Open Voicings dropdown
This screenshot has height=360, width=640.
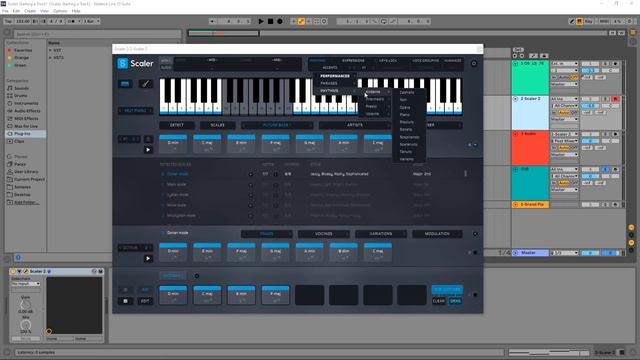coord(324,234)
